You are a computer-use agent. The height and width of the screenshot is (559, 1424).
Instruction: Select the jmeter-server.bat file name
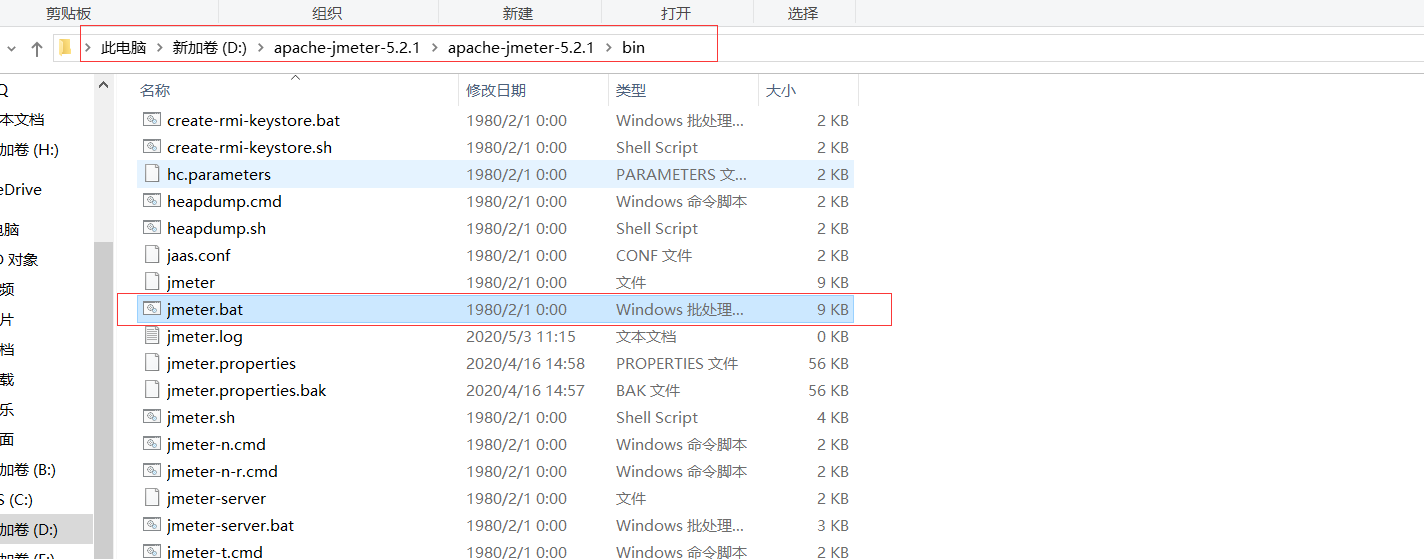click(x=230, y=525)
